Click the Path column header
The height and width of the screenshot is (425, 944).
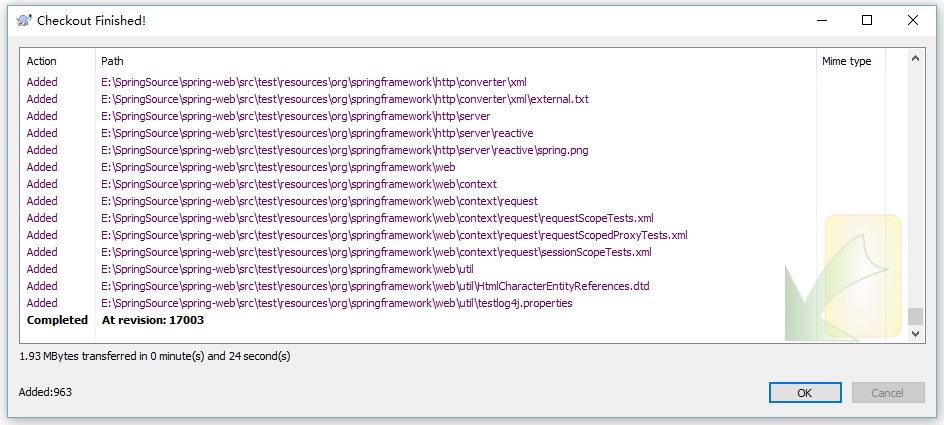tap(456, 61)
